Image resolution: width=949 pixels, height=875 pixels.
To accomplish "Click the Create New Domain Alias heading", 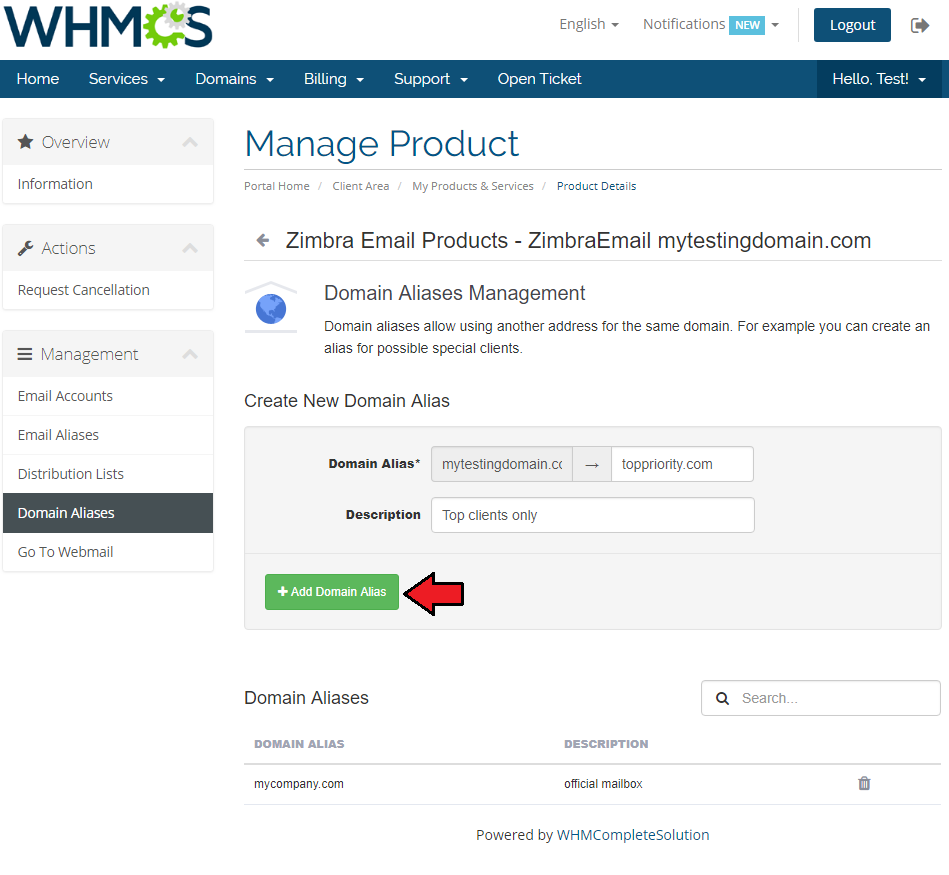I will click(x=347, y=401).
